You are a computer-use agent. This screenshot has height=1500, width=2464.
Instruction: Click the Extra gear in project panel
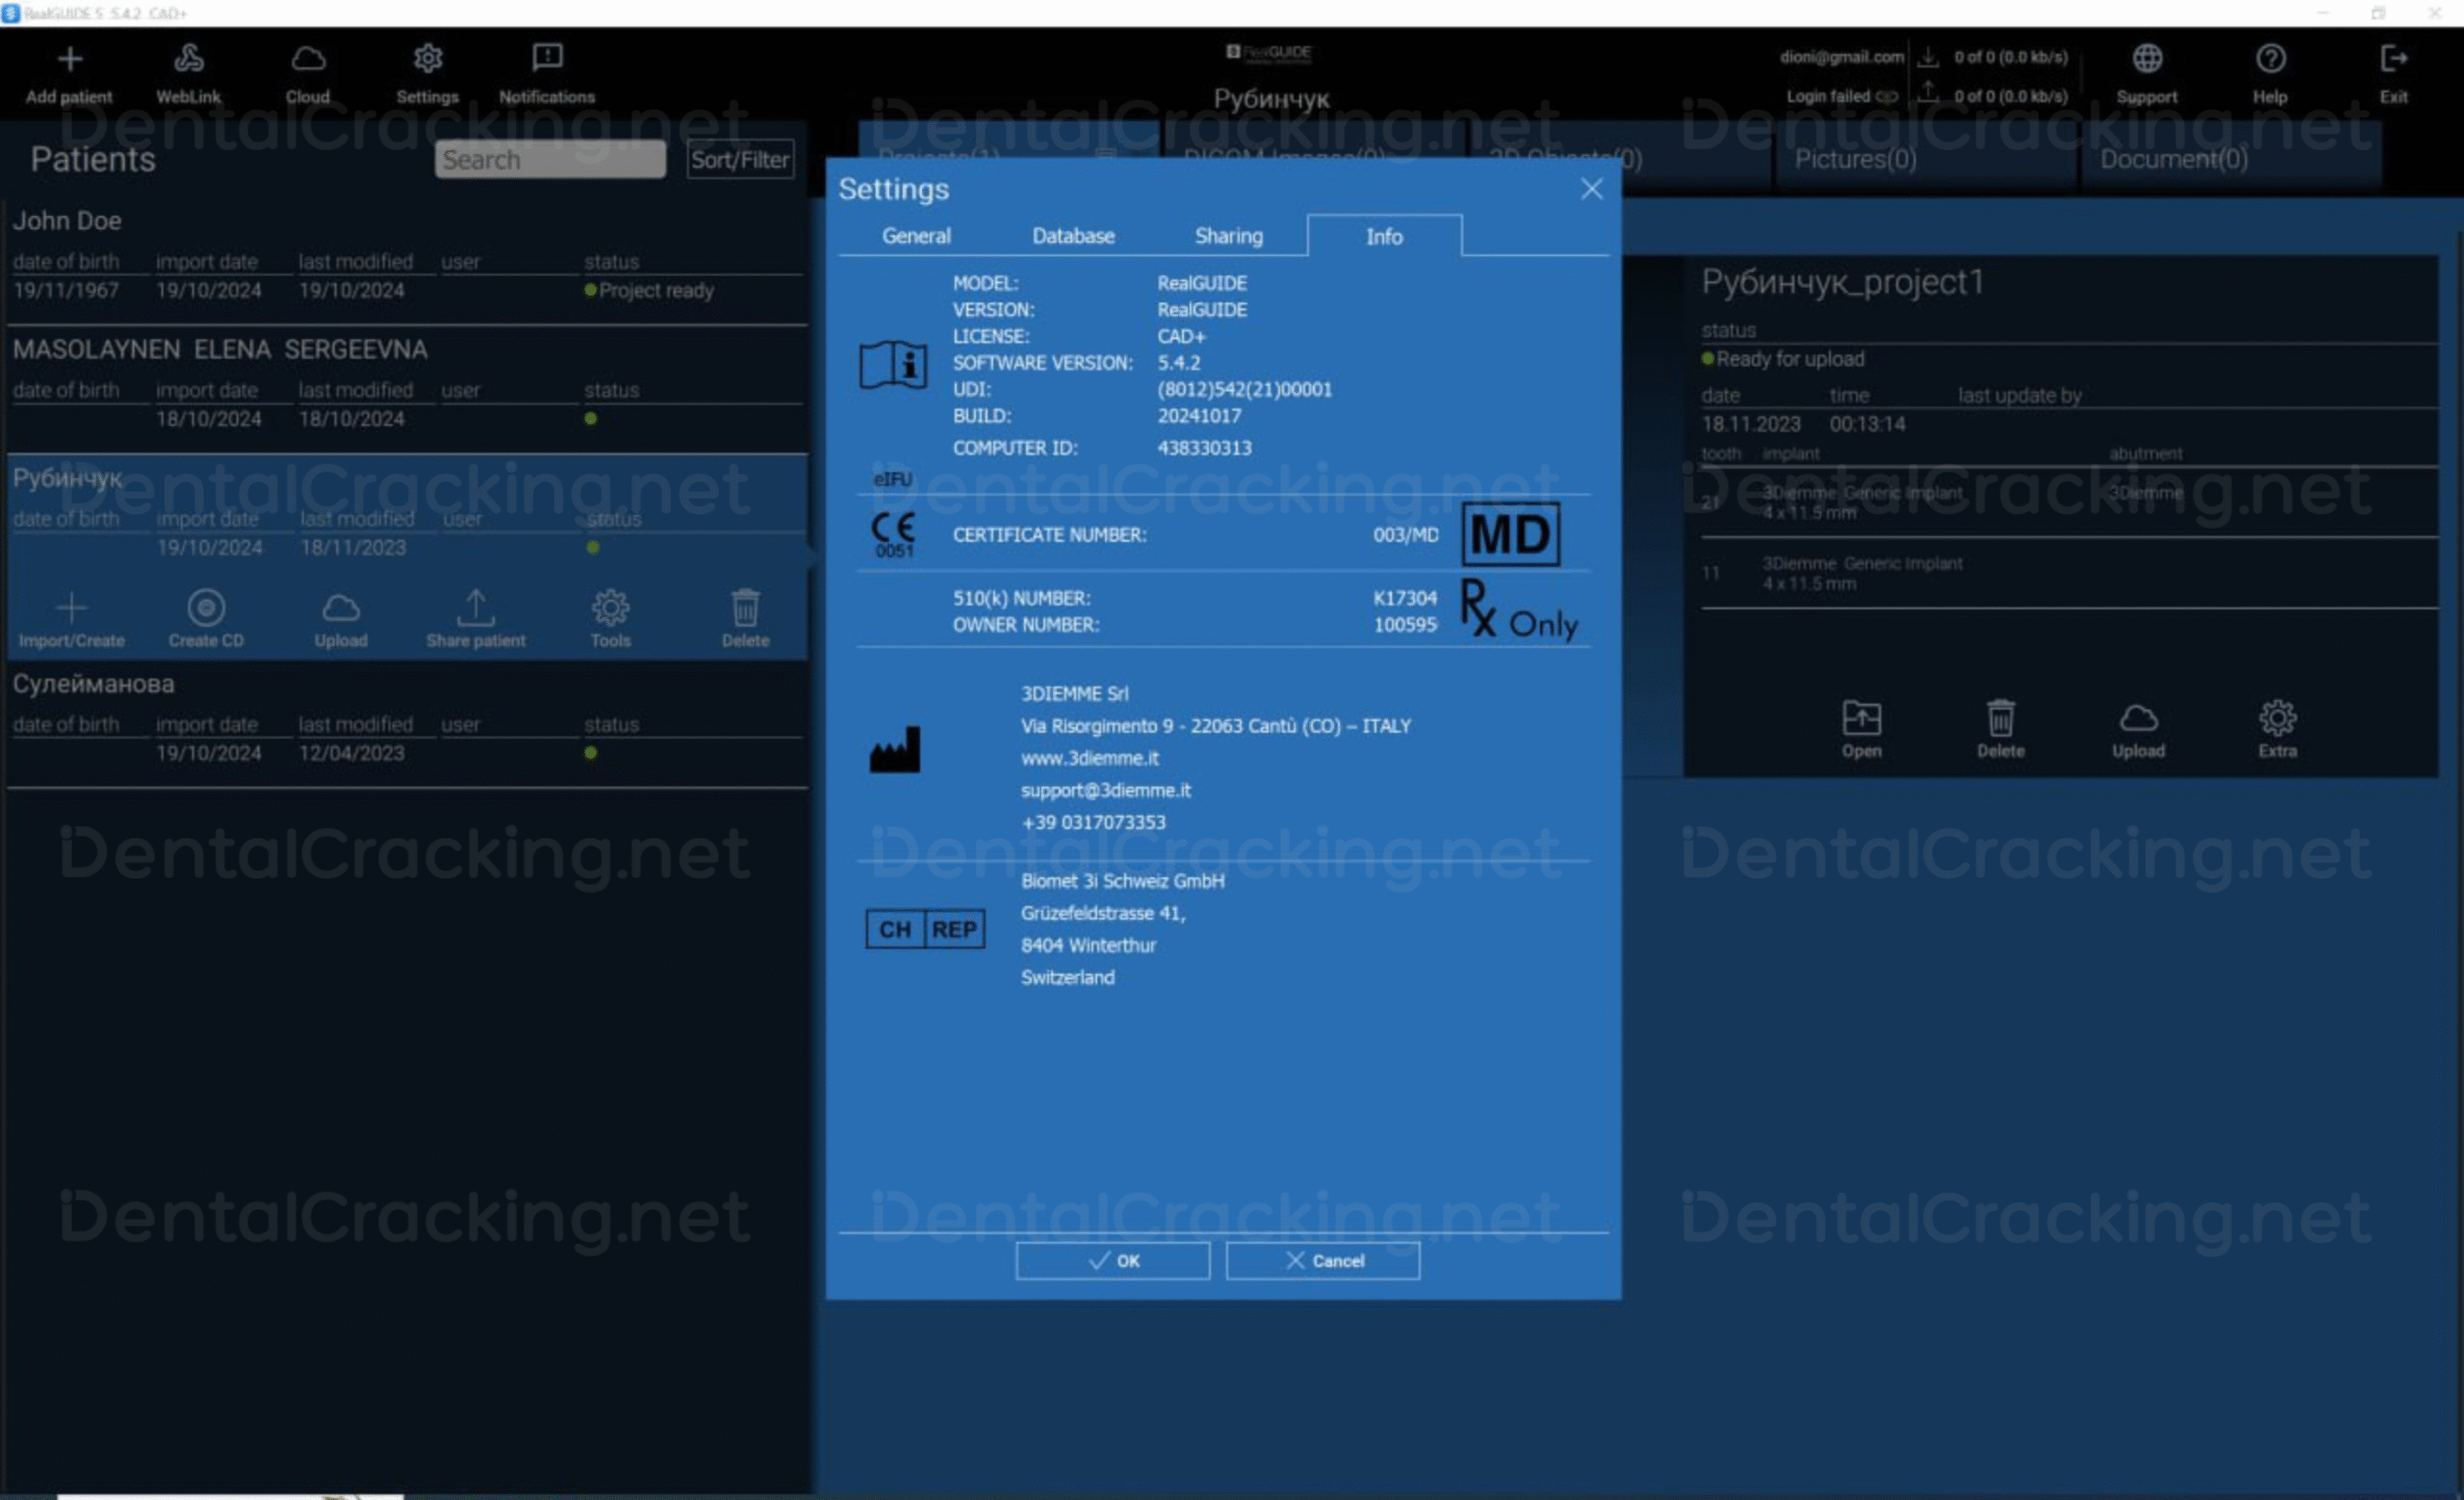[2277, 718]
